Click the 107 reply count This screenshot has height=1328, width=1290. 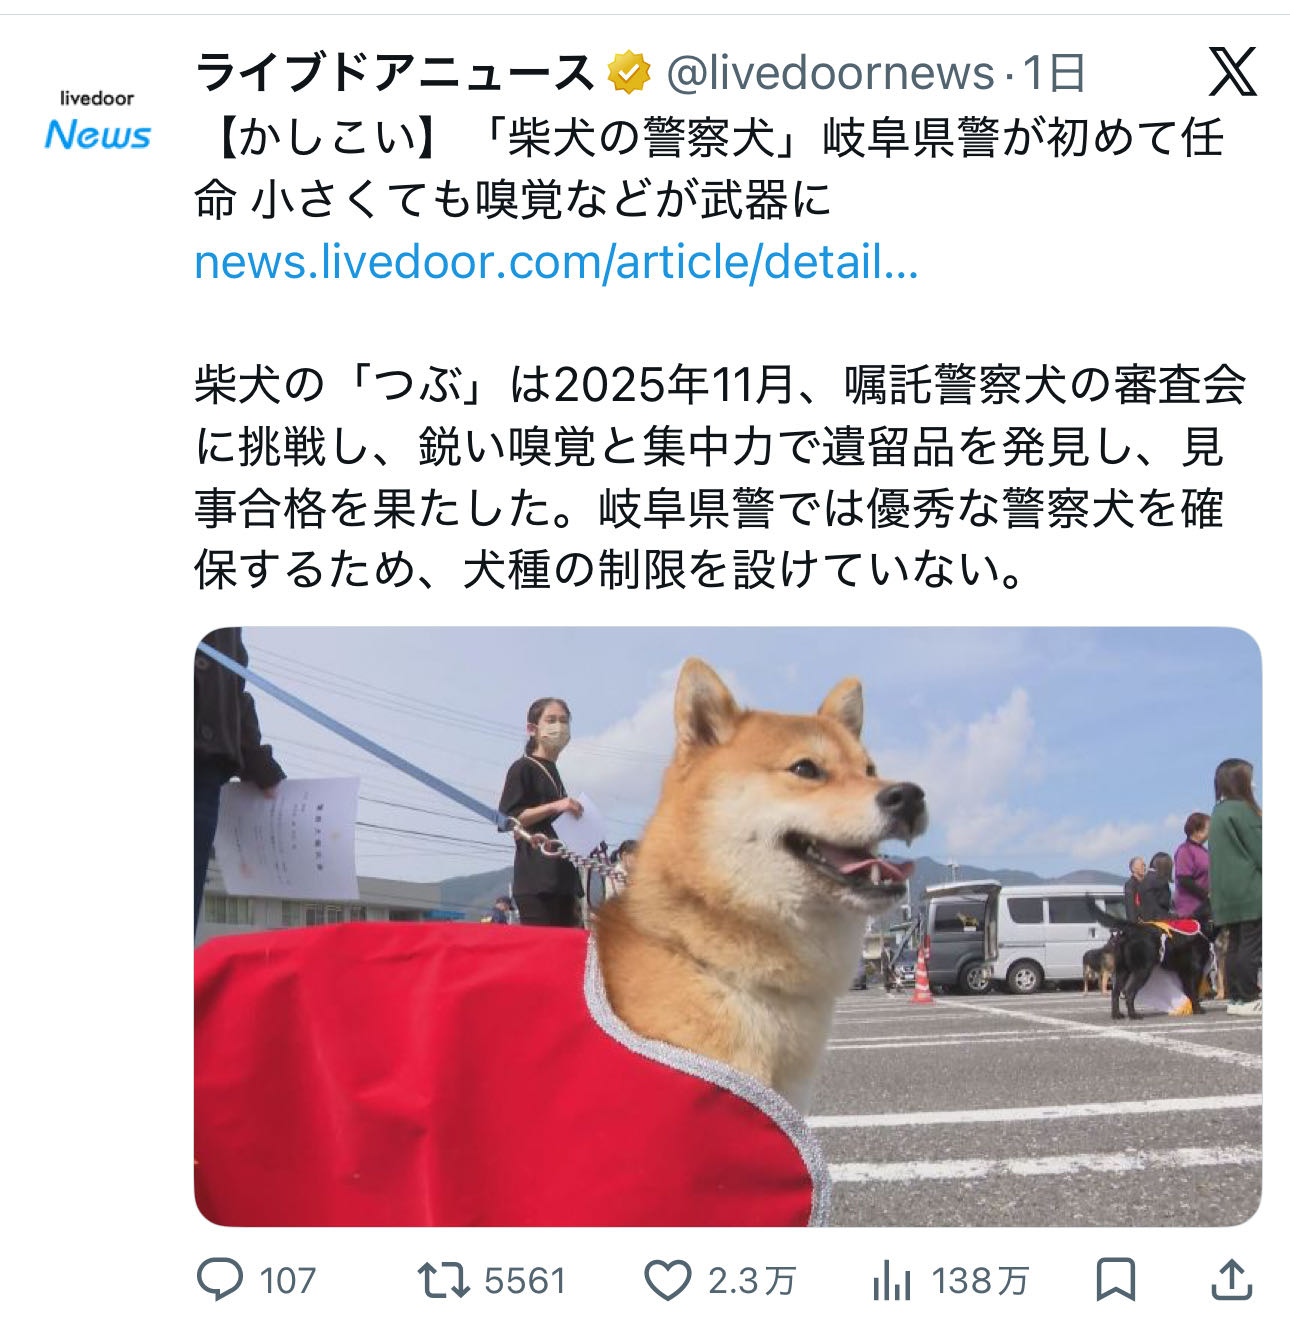(288, 1281)
